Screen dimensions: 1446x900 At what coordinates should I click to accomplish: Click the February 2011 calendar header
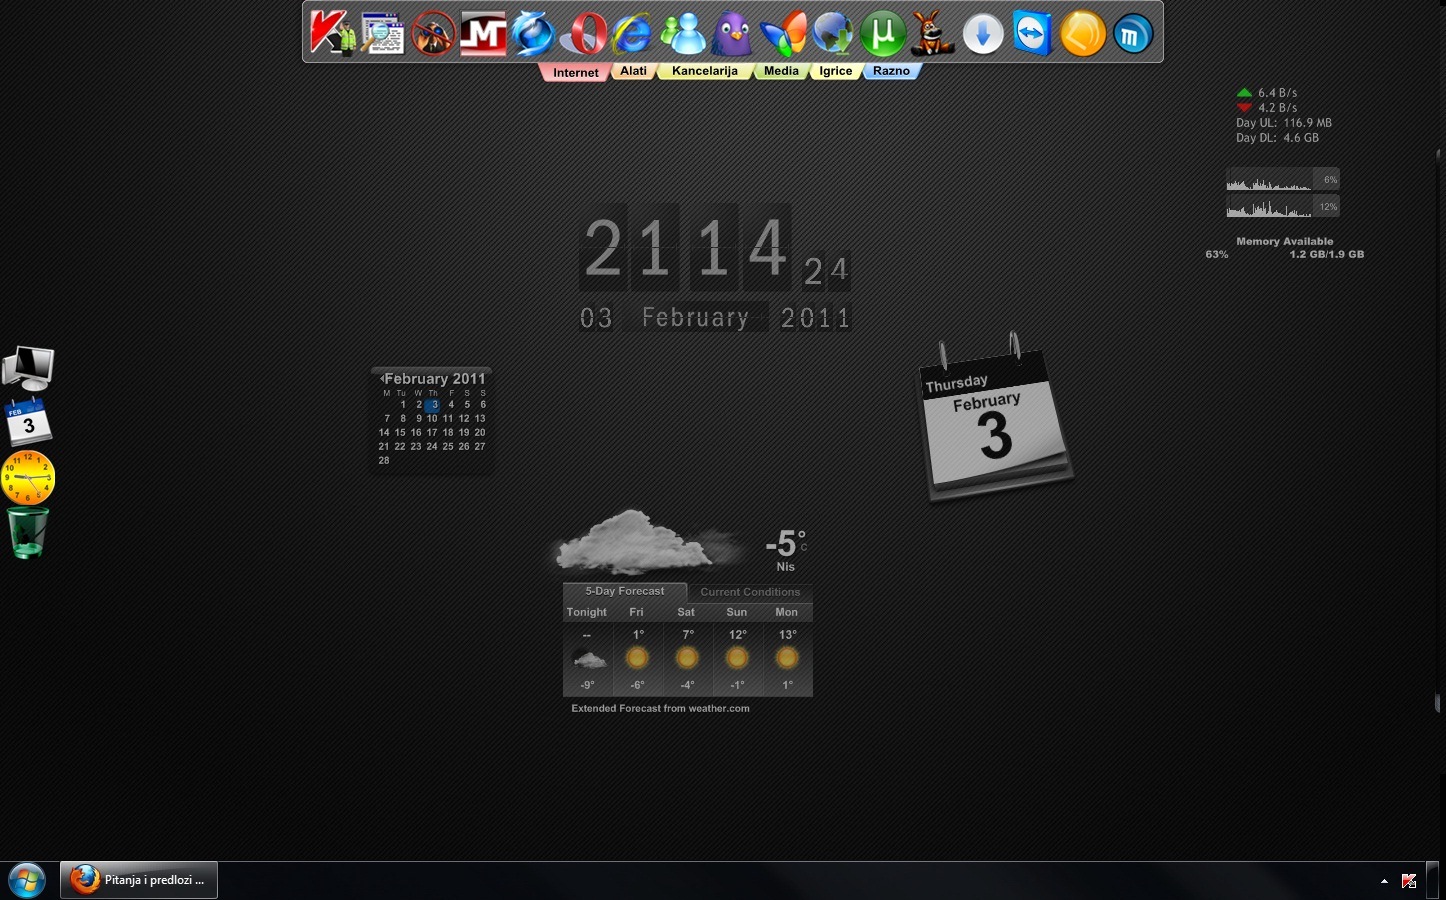[435, 379]
